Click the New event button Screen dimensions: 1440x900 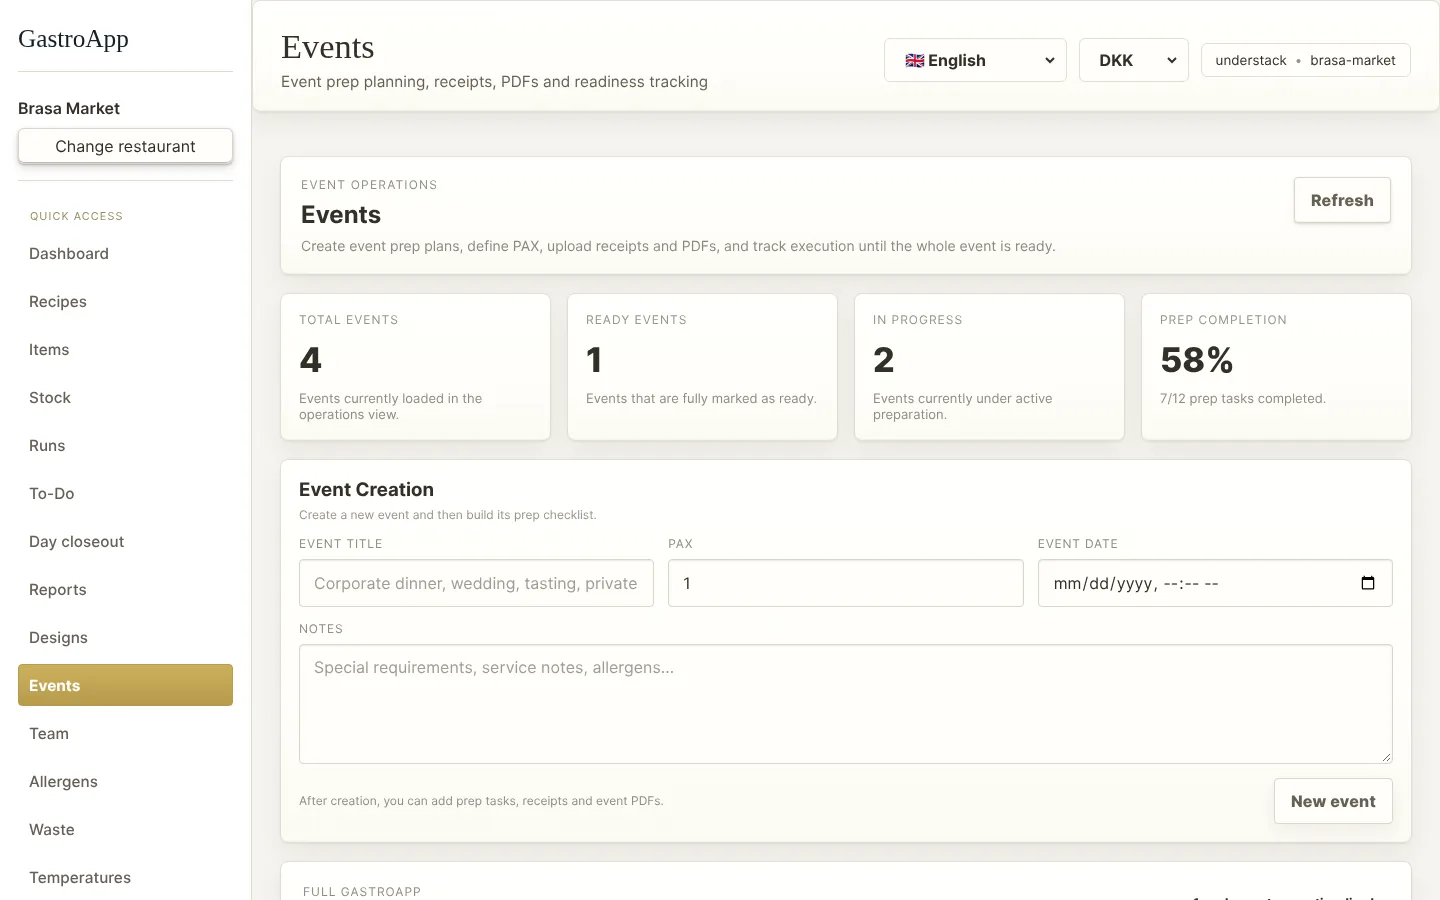pos(1333,801)
